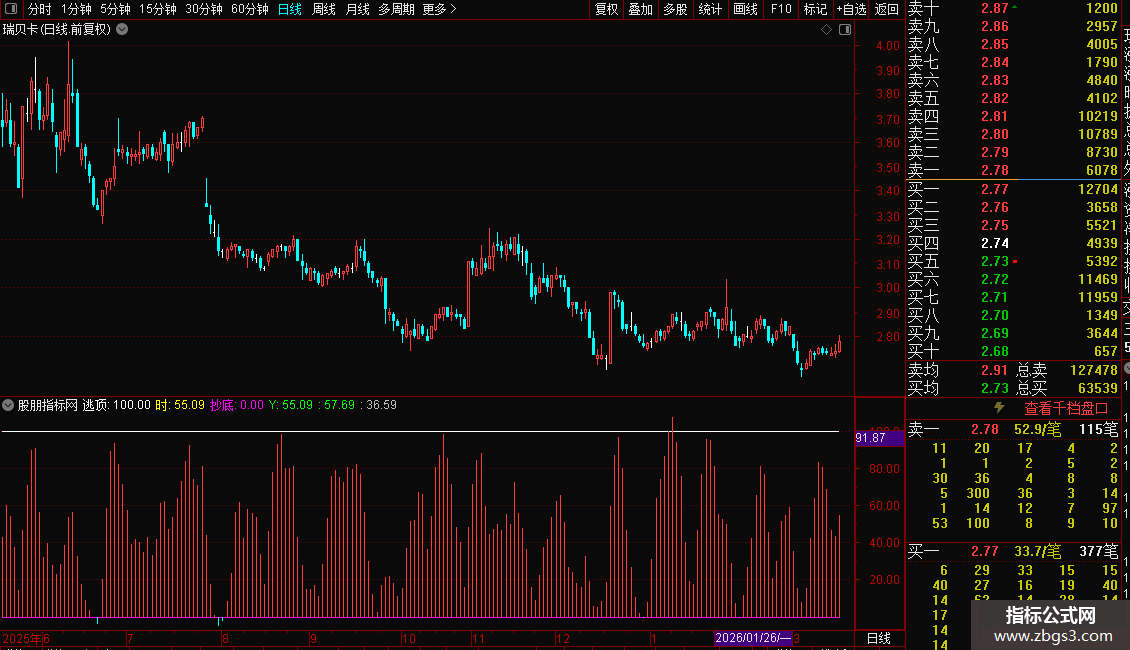1130x650 pixels.
Task: Click the 返回 back button
Action: (886, 9)
